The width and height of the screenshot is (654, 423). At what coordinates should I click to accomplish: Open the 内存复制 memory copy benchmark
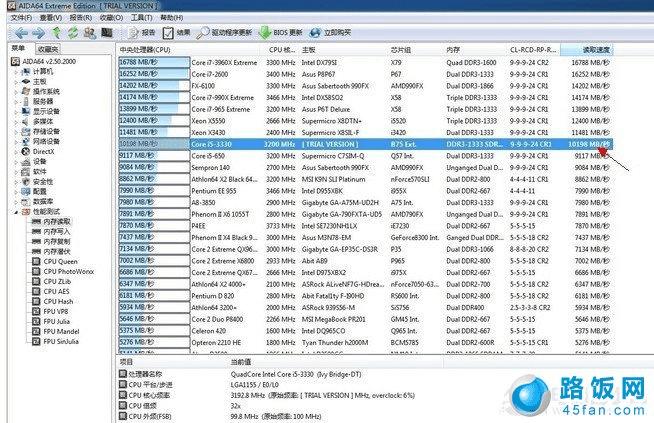(51, 242)
